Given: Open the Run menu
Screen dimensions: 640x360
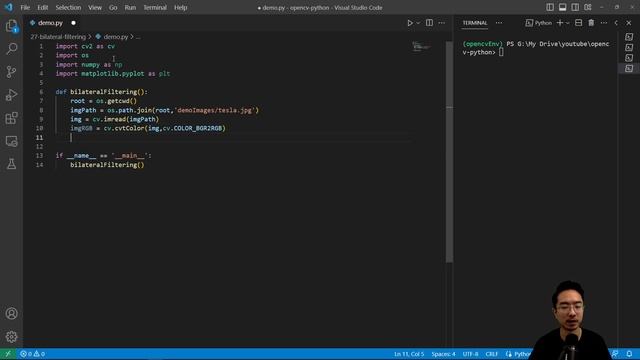Looking at the screenshot, I should pyautogui.click(x=130, y=7).
